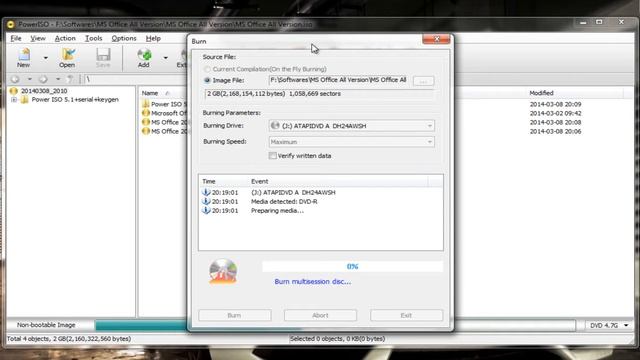Click the Preparing media... log entry
Viewport: 640px width, 360px height.
tap(277, 211)
